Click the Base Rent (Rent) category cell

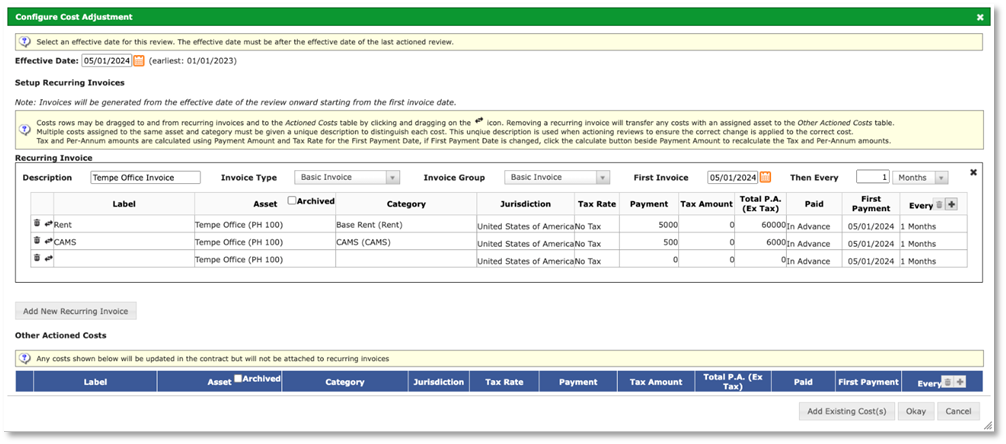[x=406, y=225]
